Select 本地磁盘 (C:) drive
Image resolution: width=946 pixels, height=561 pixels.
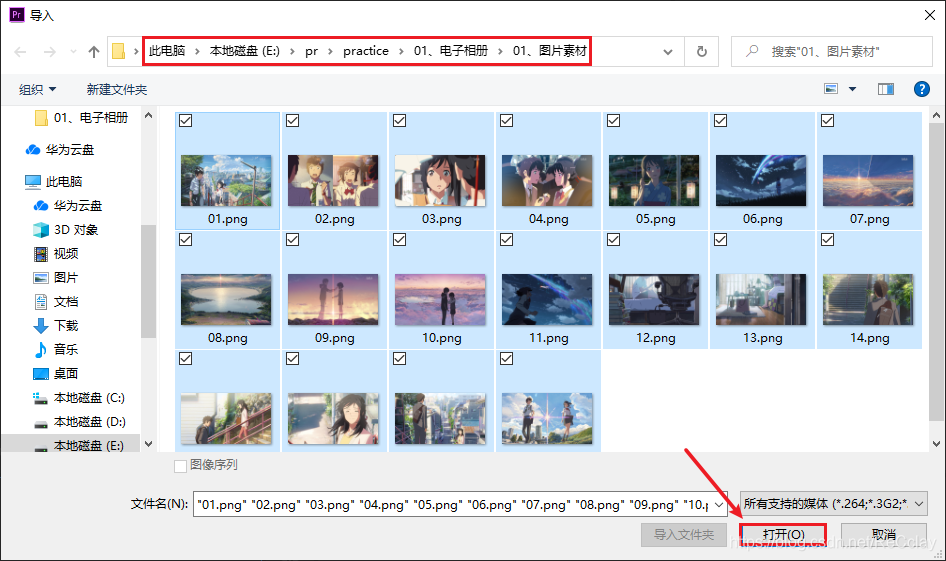[79, 398]
